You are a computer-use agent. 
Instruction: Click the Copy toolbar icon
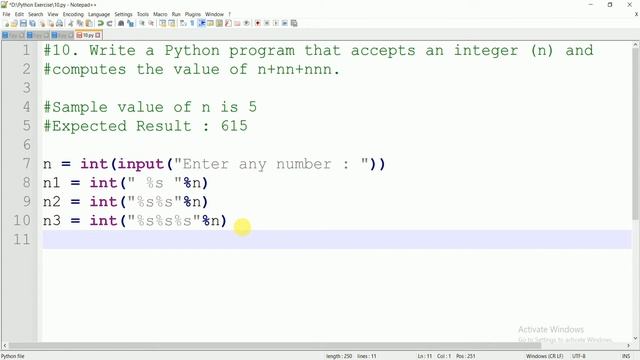[80, 23]
